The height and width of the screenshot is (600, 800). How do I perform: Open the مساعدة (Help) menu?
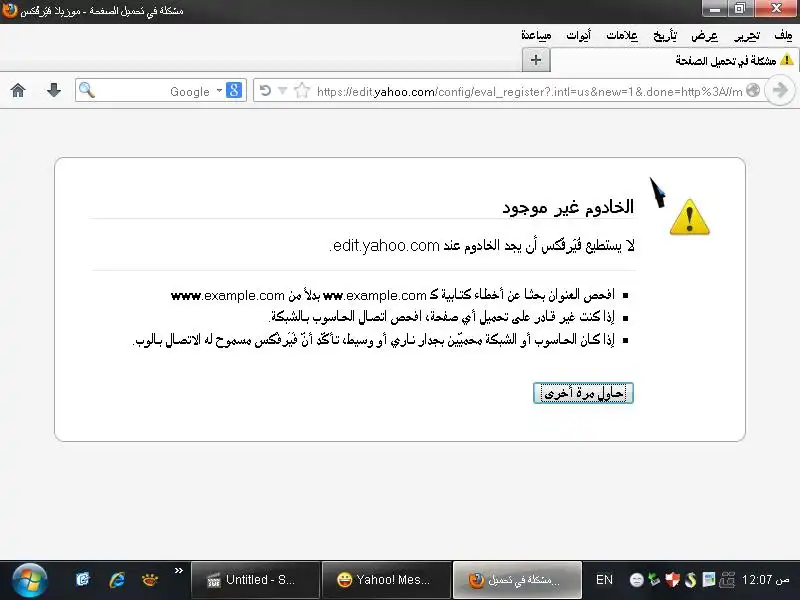pos(536,35)
